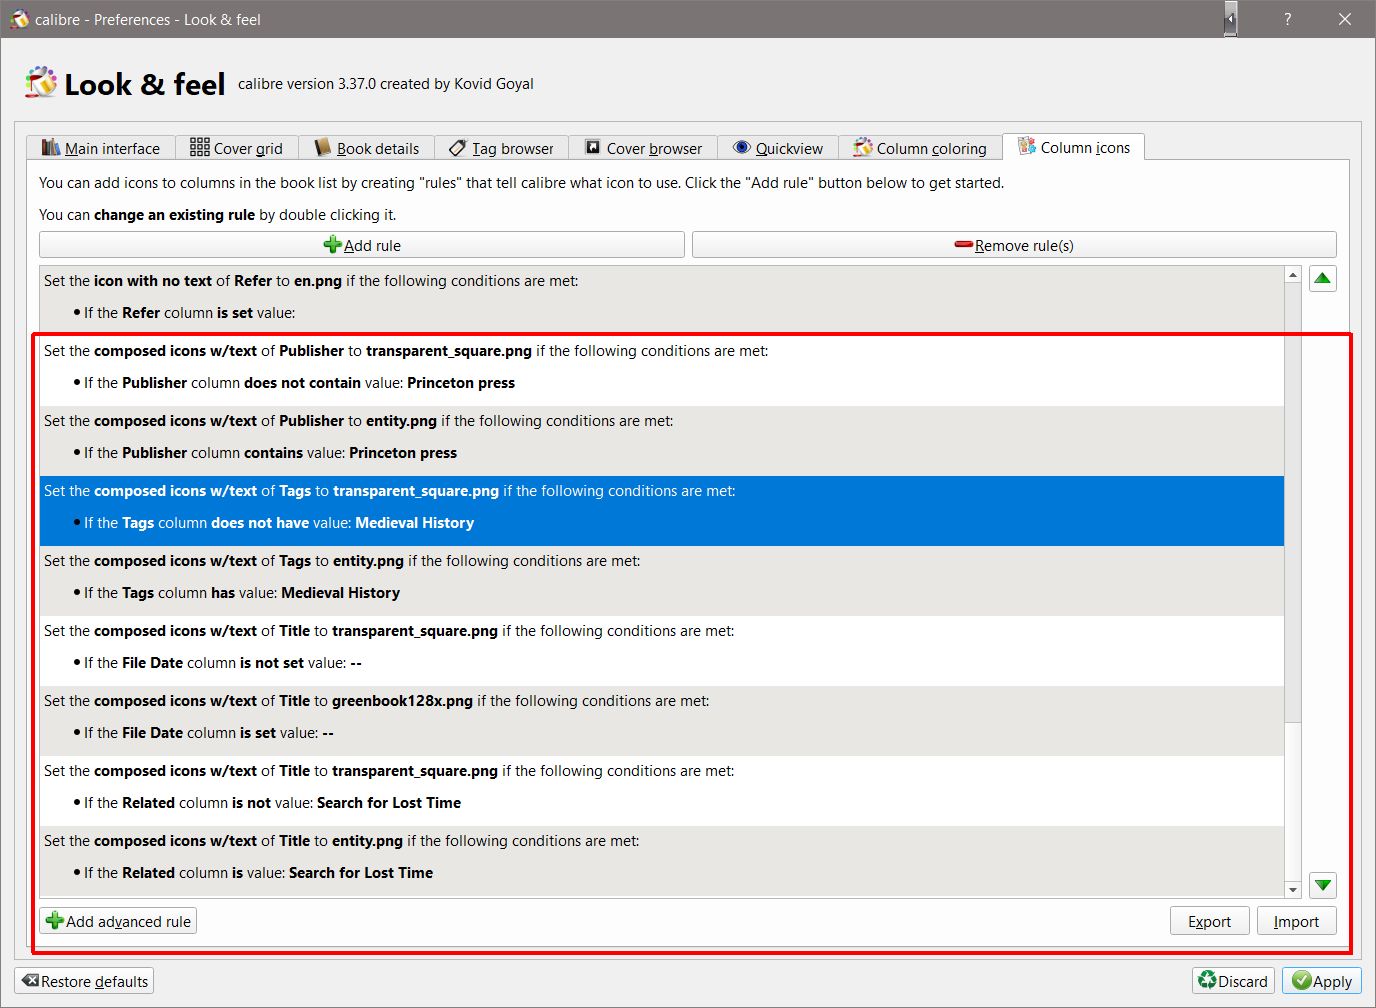Screen dimensions: 1376x1008
Task: Import column icon rules
Action: (x=1297, y=921)
